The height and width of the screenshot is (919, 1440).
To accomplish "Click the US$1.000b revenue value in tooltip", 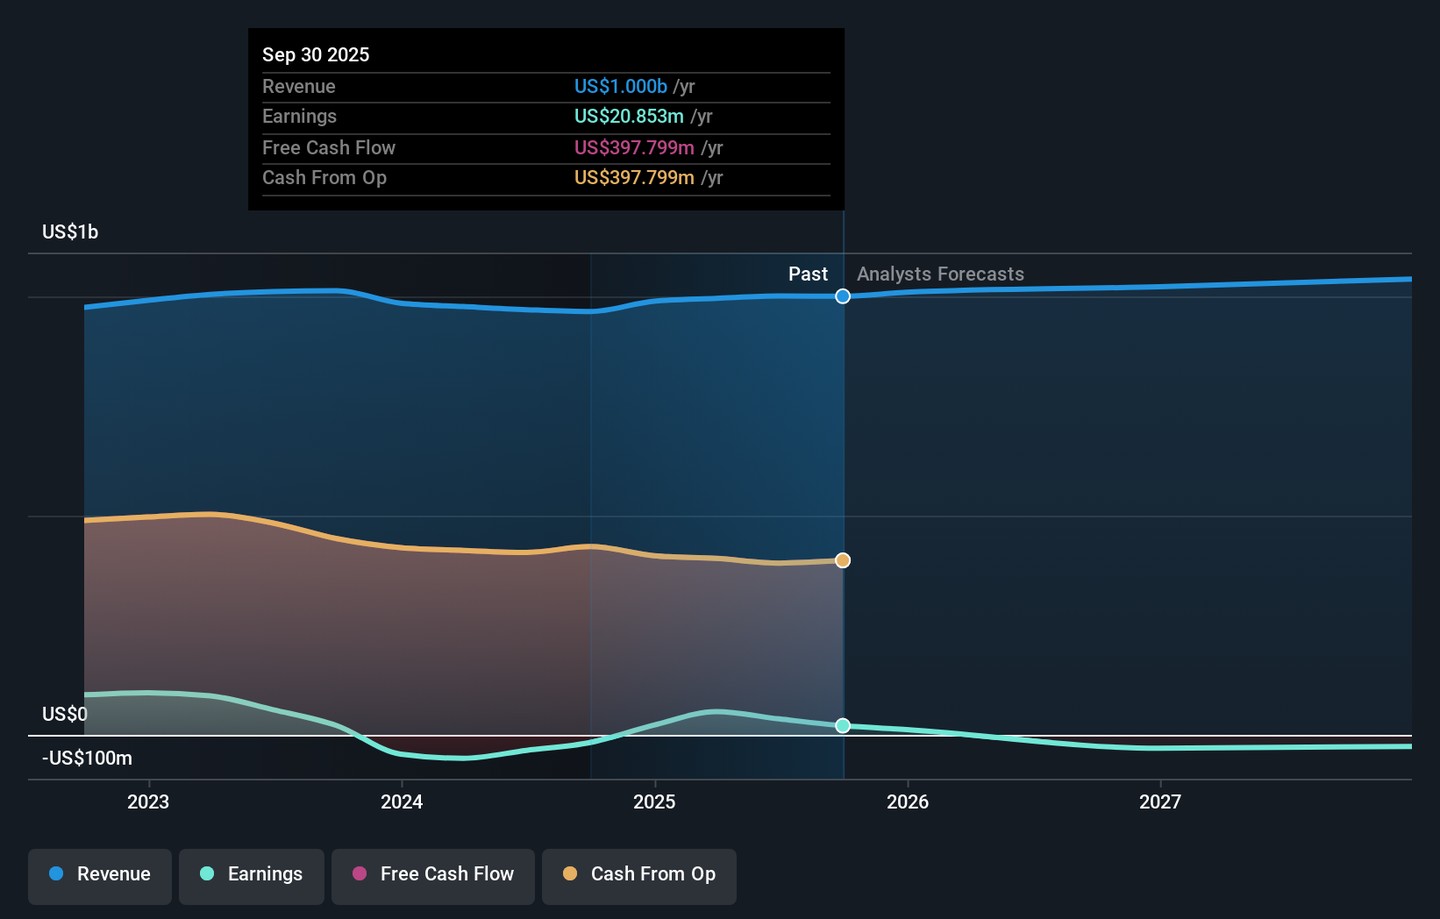I will (620, 87).
